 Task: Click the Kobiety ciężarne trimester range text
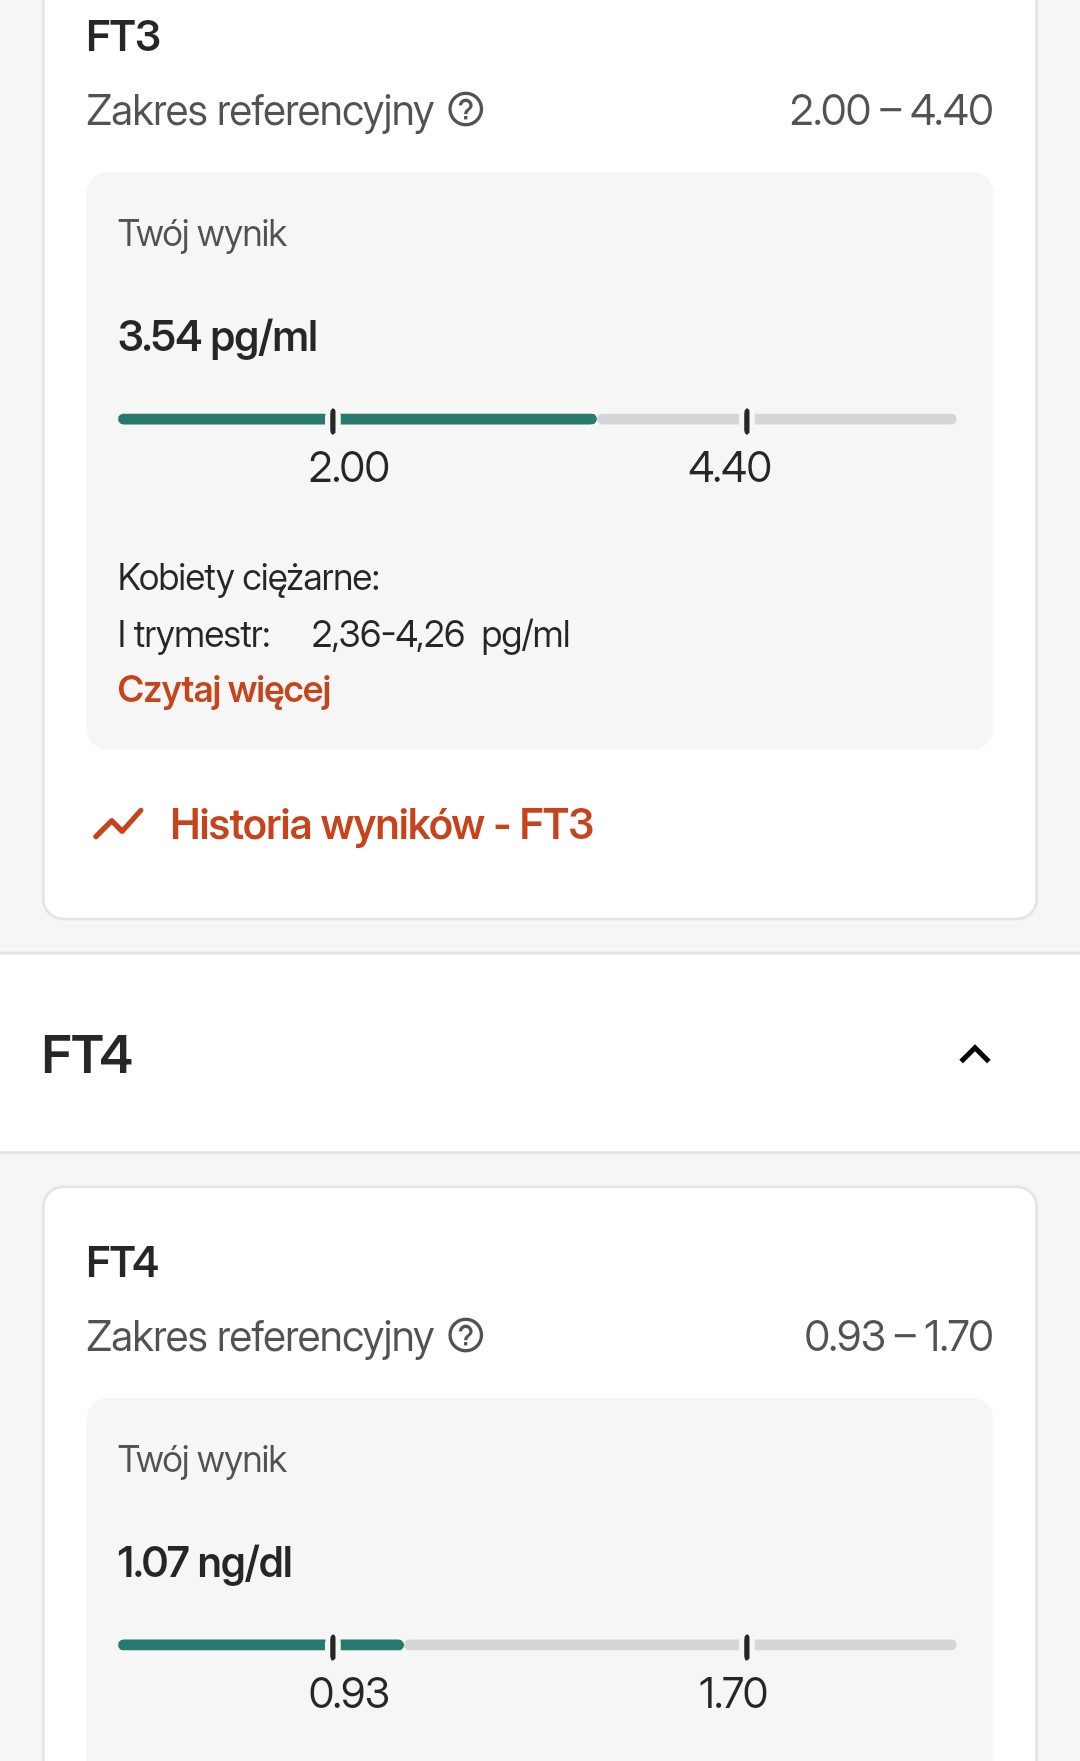[343, 634]
